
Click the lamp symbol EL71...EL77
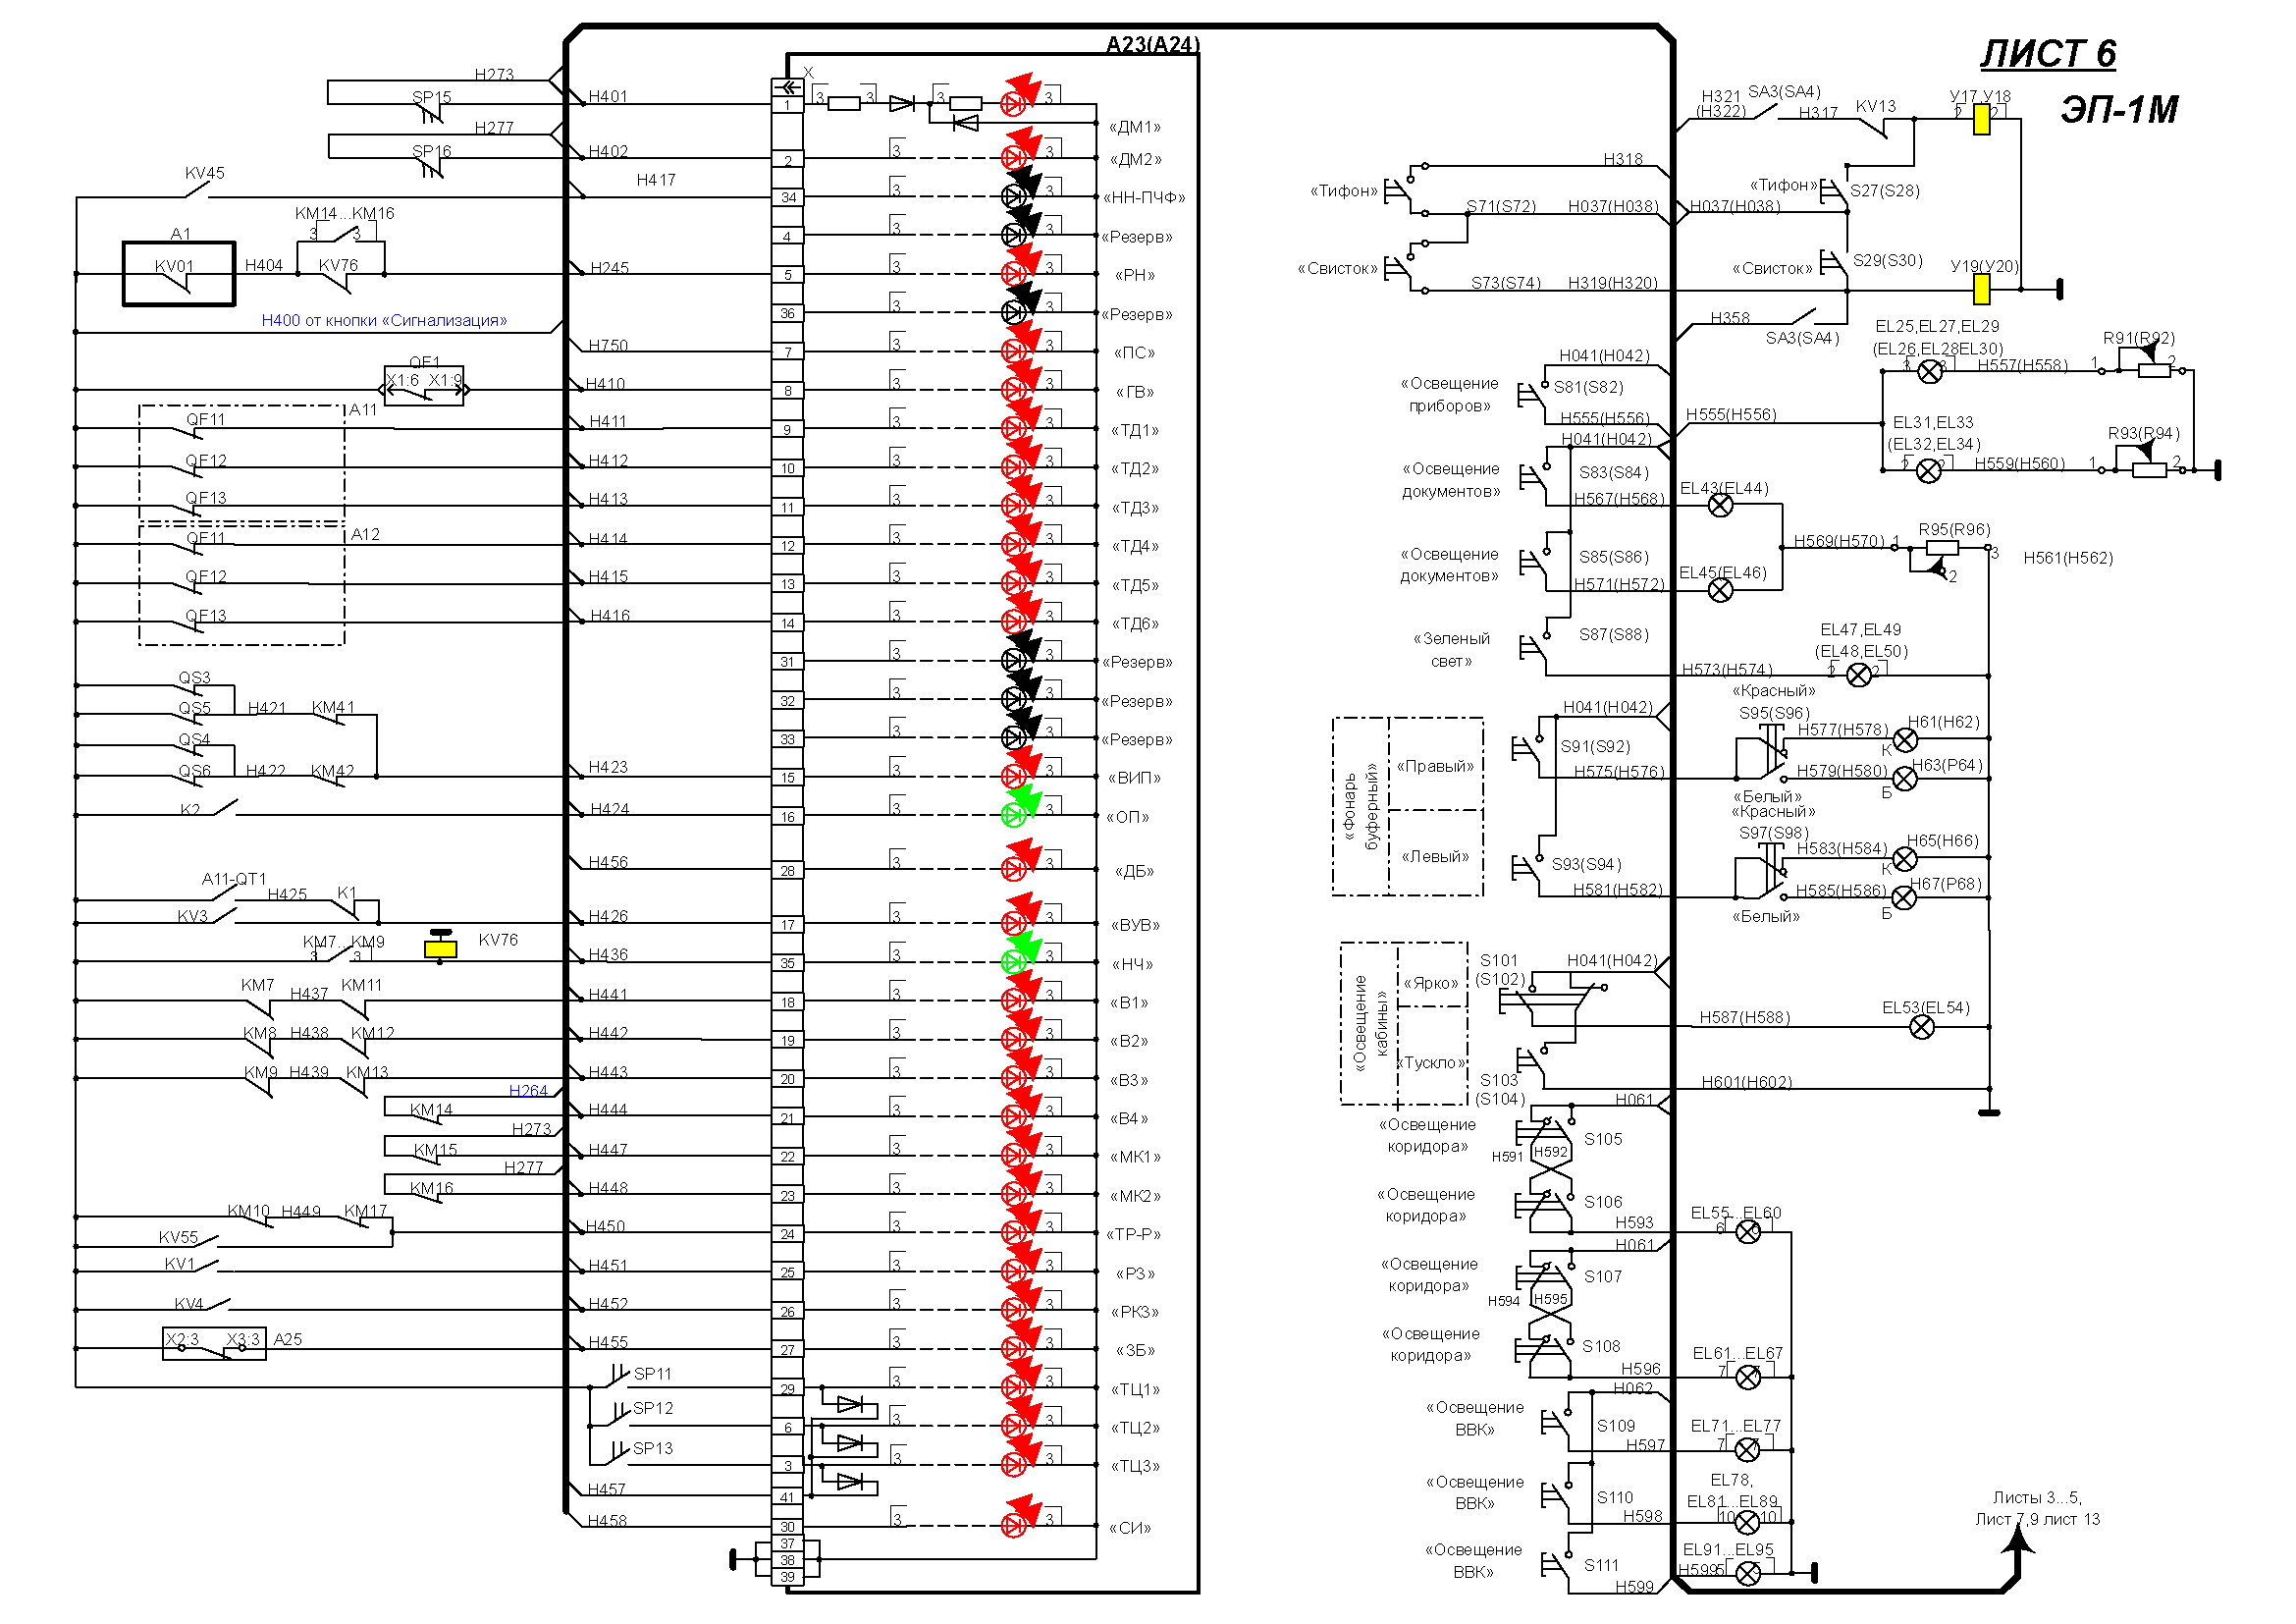[1748, 1449]
